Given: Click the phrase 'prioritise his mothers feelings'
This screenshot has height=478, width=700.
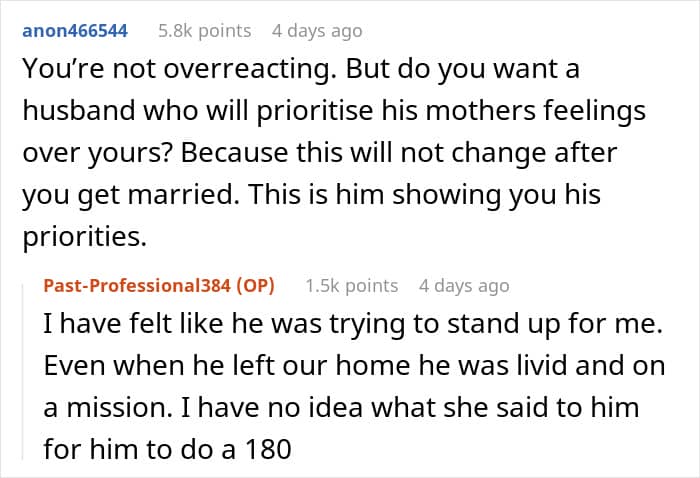Looking at the screenshot, I should coord(451,111).
